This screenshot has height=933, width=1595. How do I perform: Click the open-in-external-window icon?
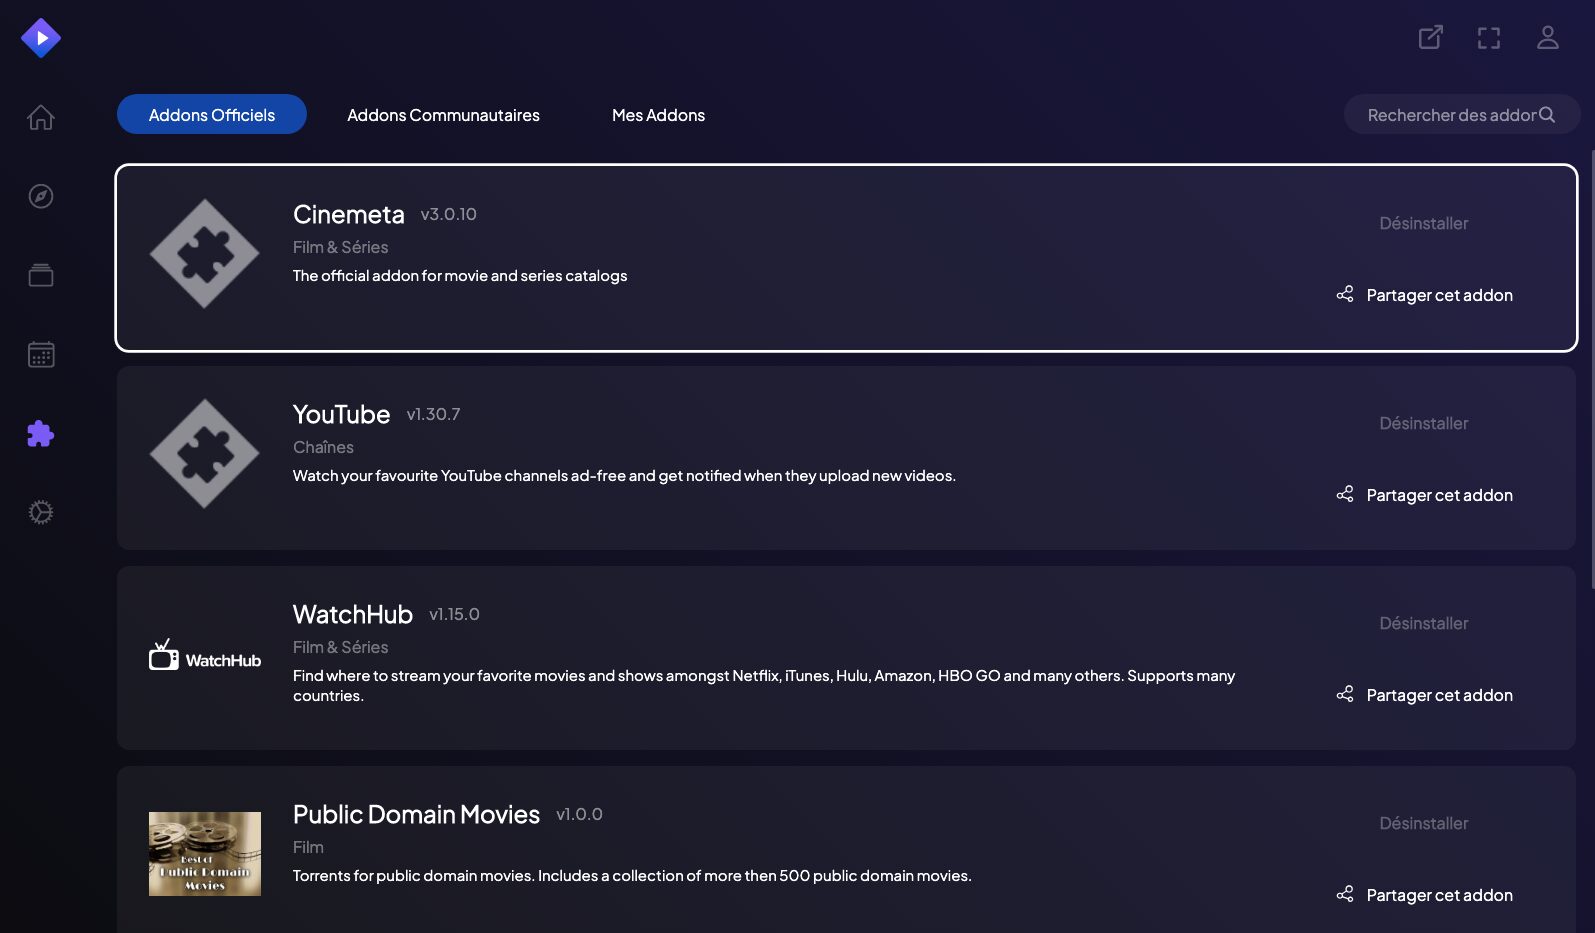(x=1431, y=37)
